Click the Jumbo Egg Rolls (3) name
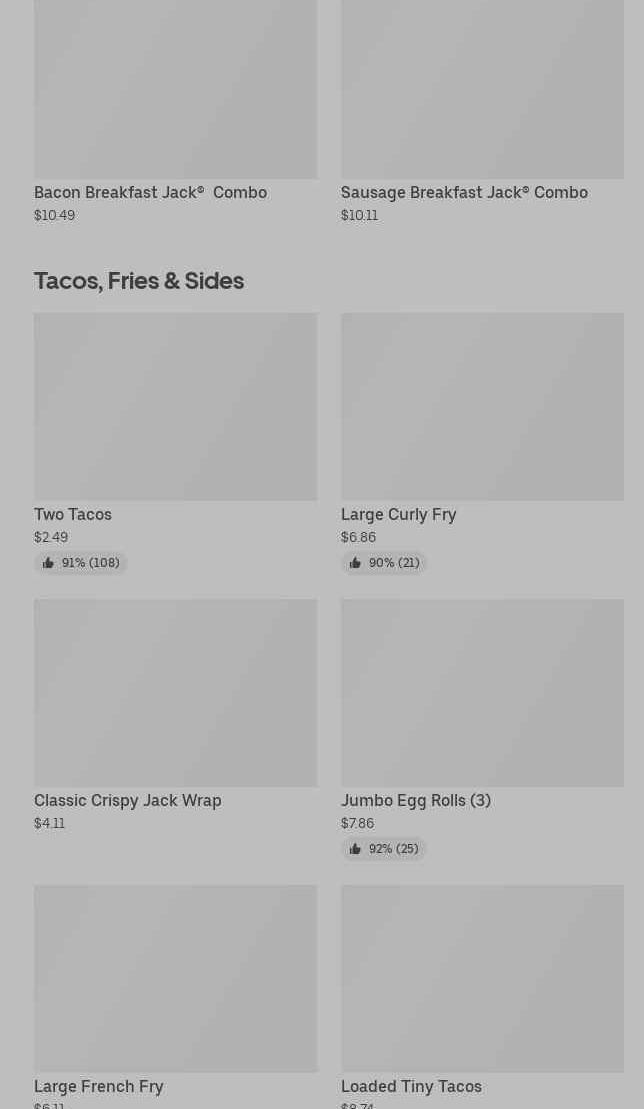 (x=415, y=800)
